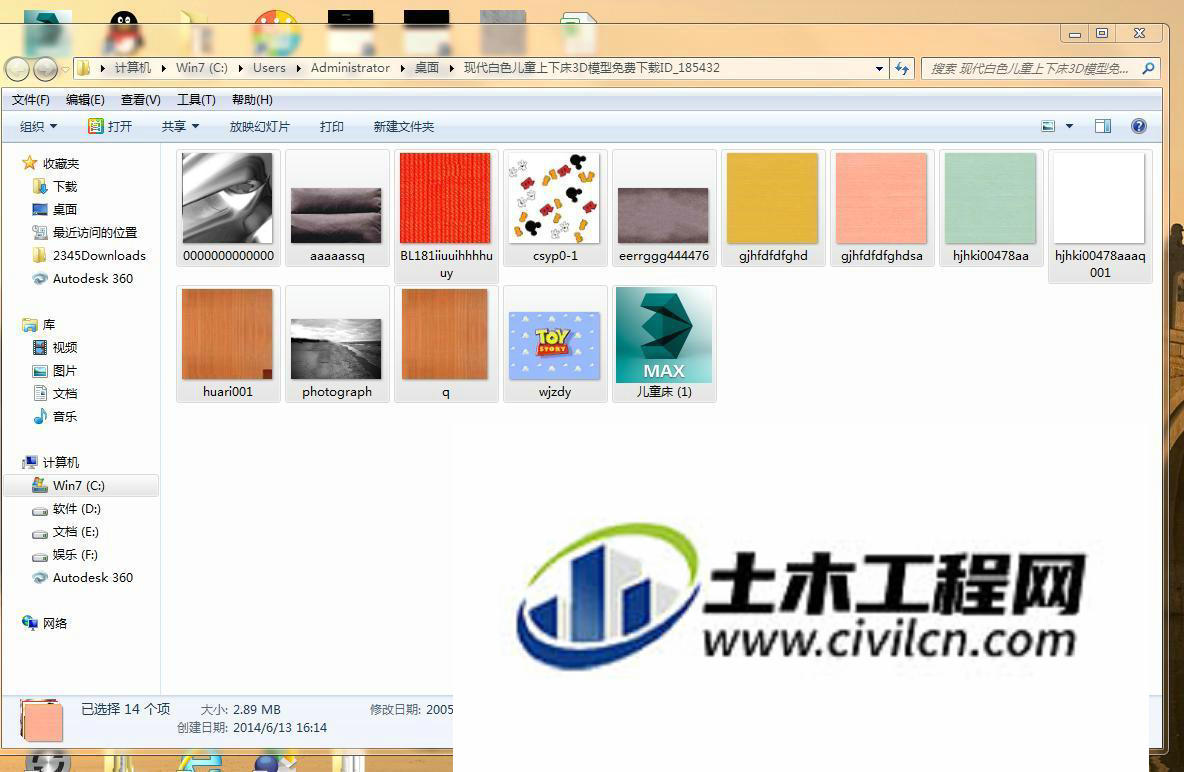Select the eerrggg444476 image file
Viewport: 1184px width, 772px height.
tap(664, 208)
